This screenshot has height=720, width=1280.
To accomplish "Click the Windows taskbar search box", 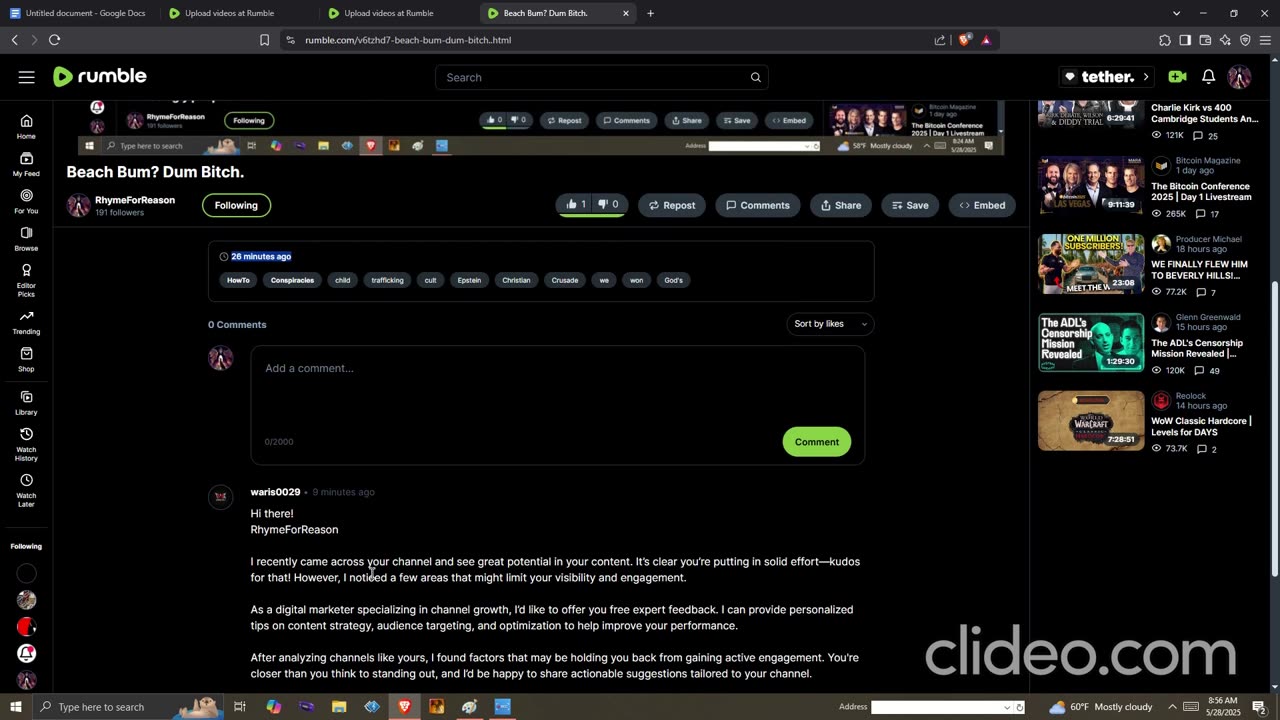I will pos(127,707).
